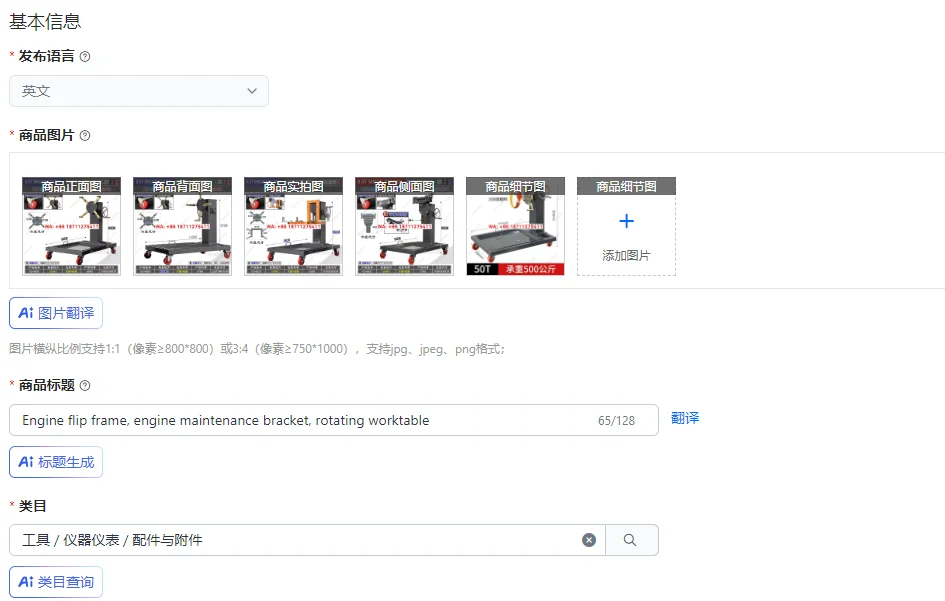This screenshot has width=945, height=601.
Task: Open help icon next to 商品标题
Action: [x=85, y=386]
